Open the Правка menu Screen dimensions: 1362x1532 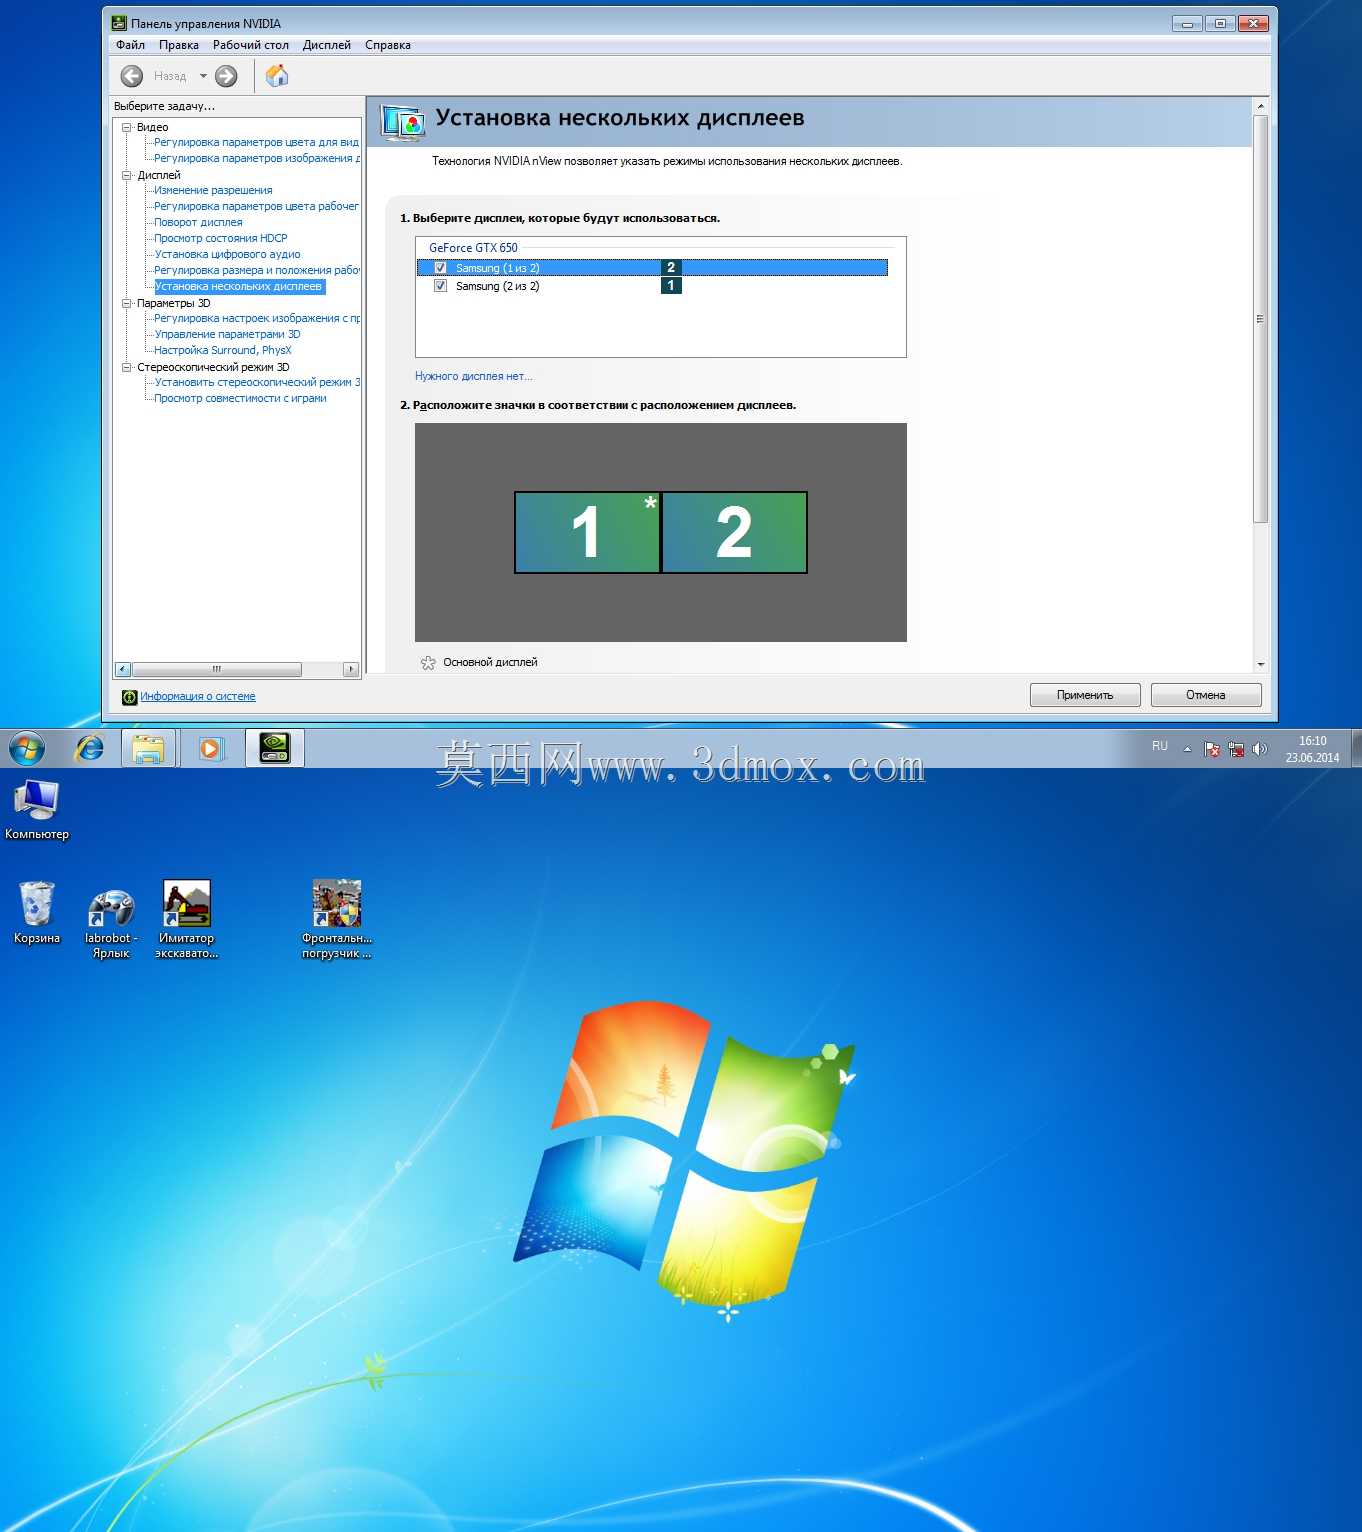(179, 45)
